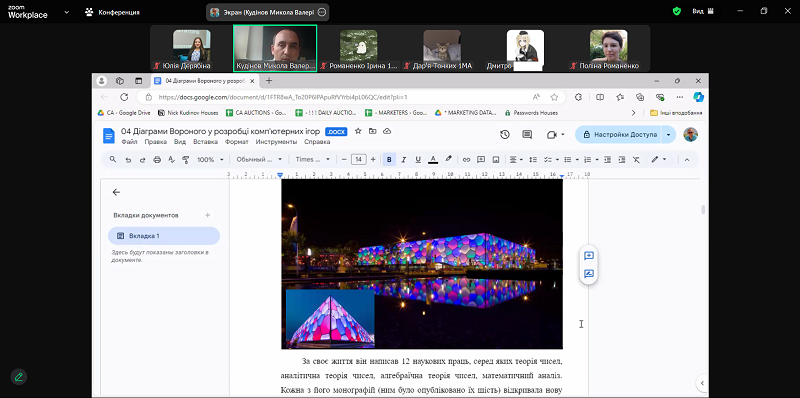This screenshot has width=800, height=398.
Task: Undo the last edit in Docs
Action: tap(128, 160)
